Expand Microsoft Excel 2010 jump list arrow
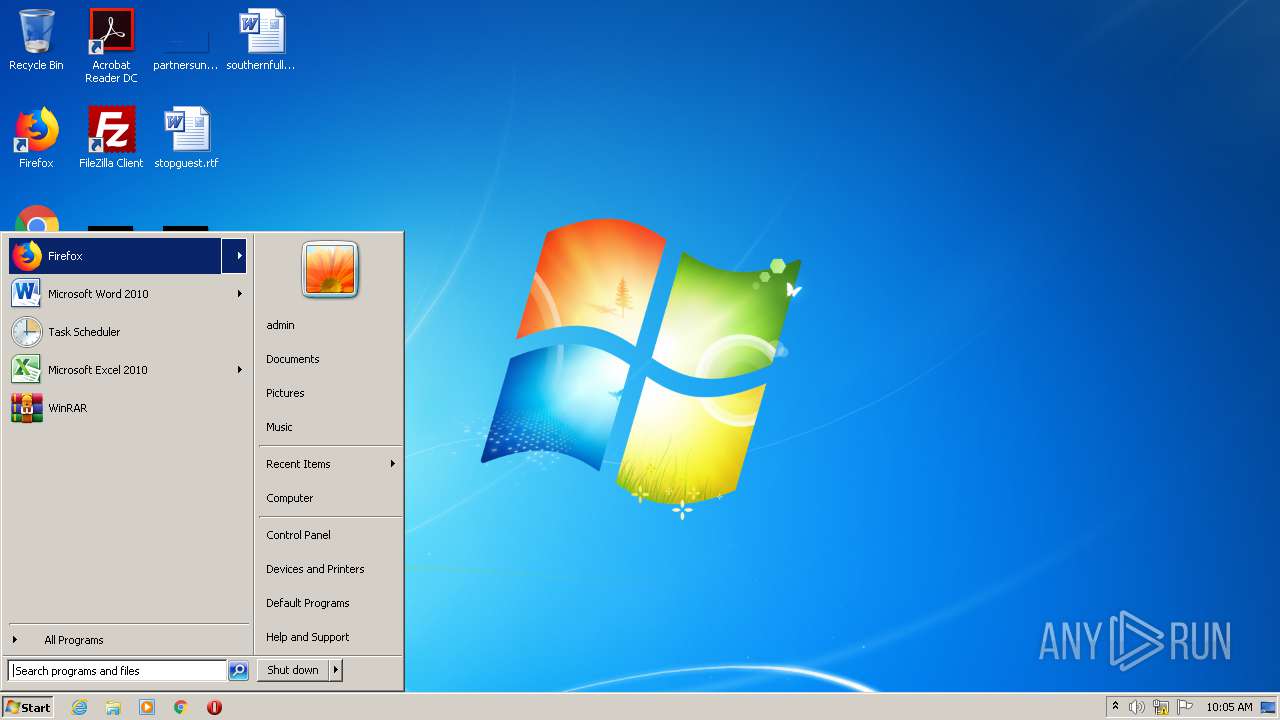 click(239, 370)
